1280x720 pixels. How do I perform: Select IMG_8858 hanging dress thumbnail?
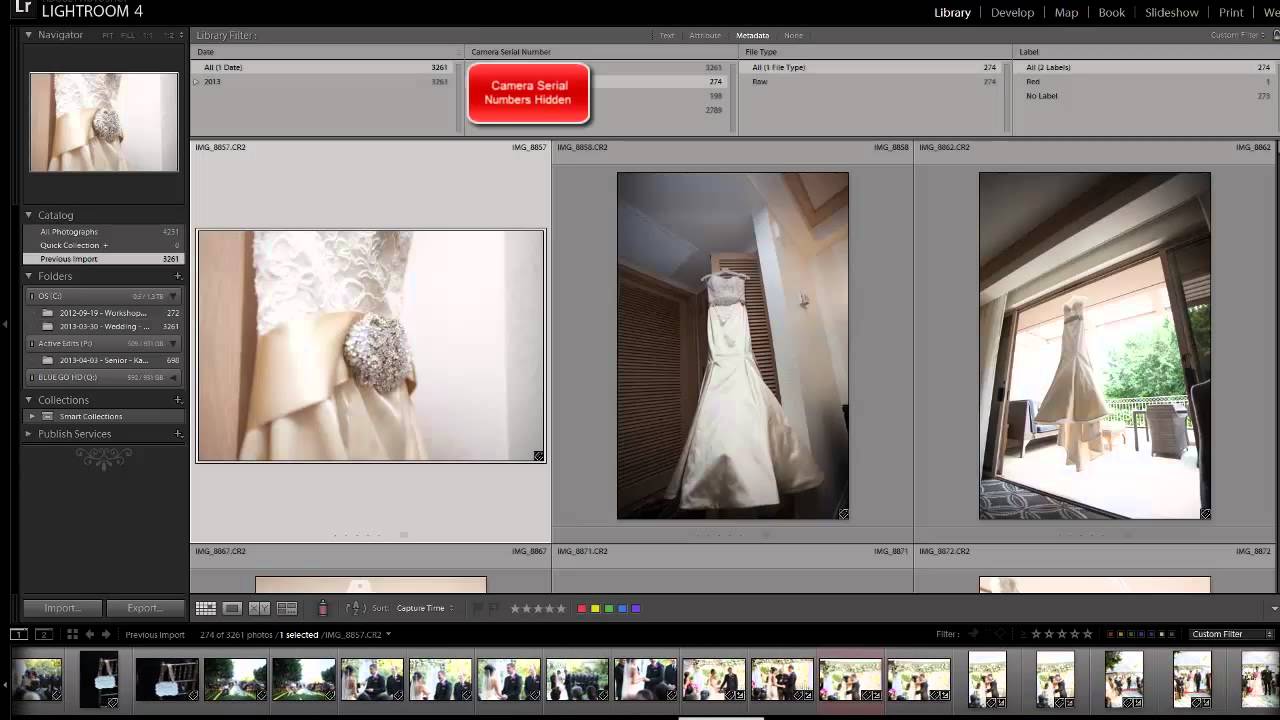(x=733, y=346)
